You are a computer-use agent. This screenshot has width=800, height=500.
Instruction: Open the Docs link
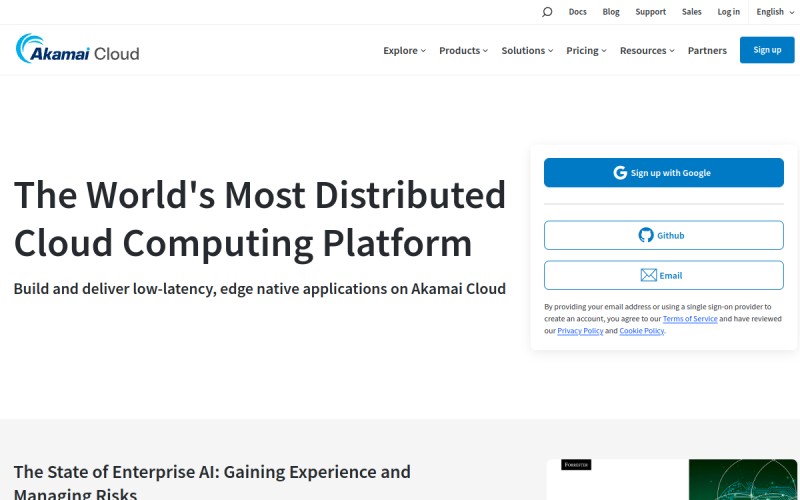point(578,12)
